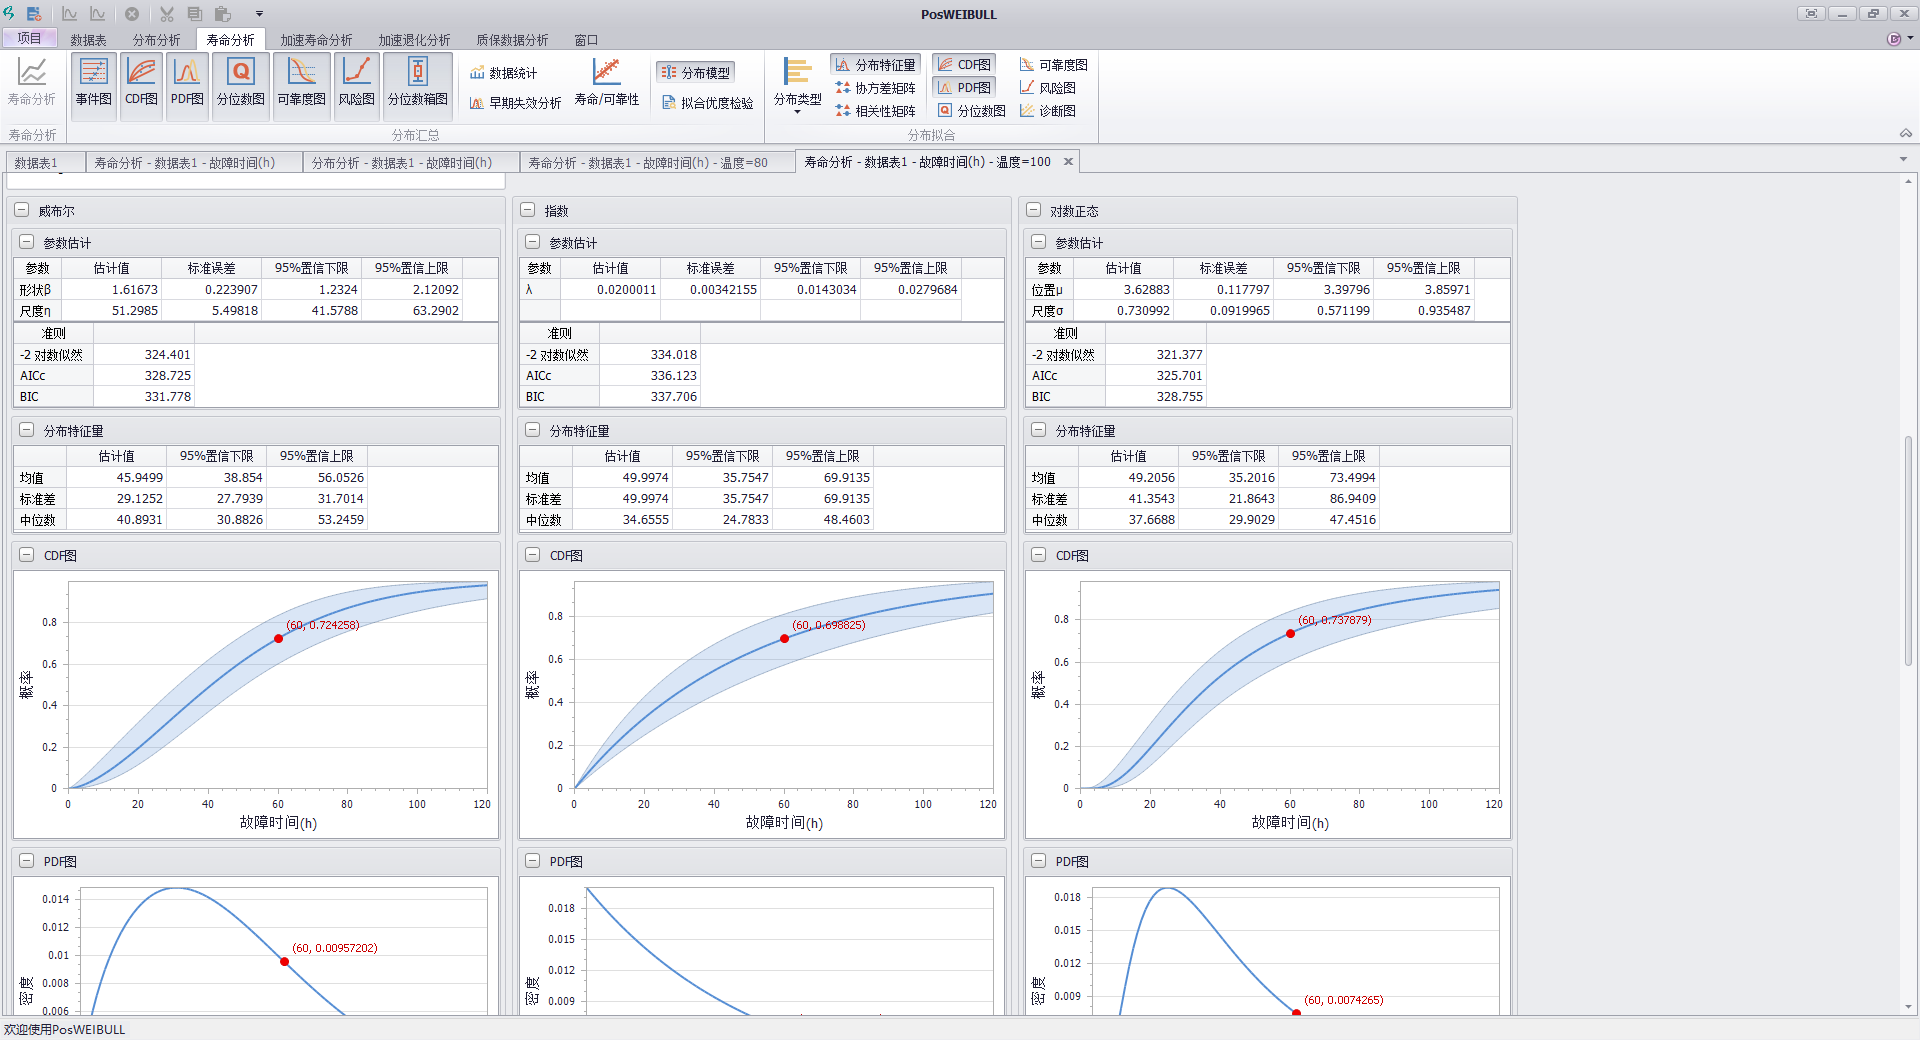Image resolution: width=1920 pixels, height=1040 pixels.
Task: Click the 位置μ estimate 3.62883
Action: coord(1146,289)
